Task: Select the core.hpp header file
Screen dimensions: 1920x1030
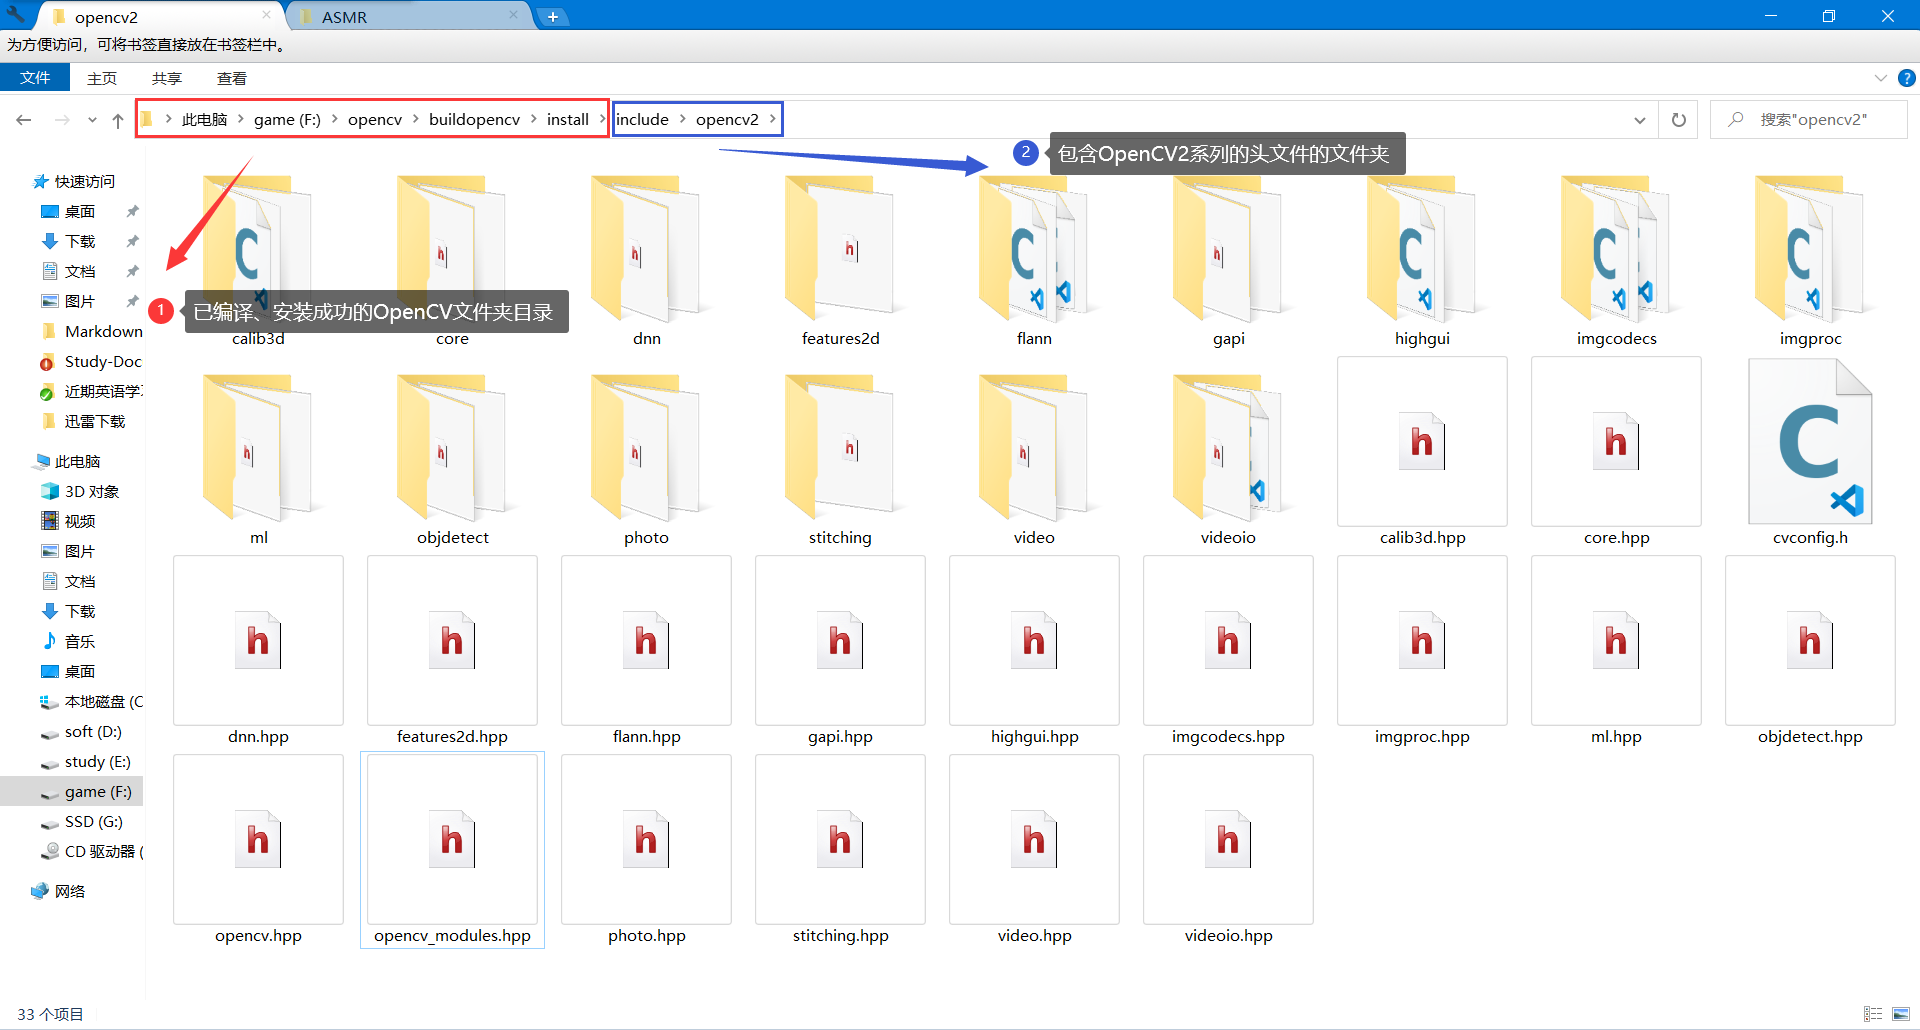Action: pyautogui.click(x=1616, y=452)
